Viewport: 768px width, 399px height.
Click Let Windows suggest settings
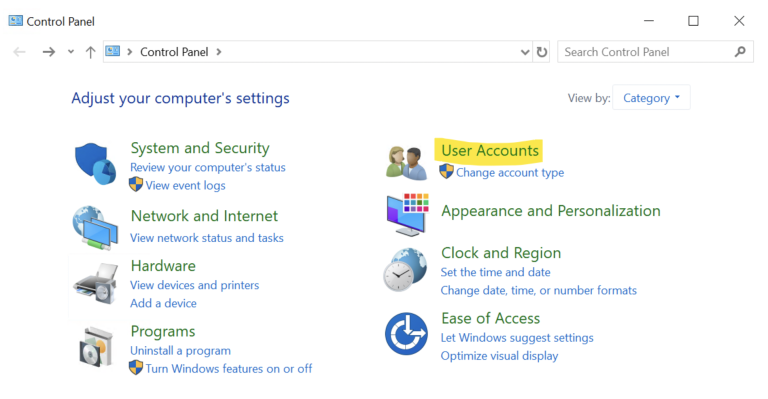coord(517,338)
